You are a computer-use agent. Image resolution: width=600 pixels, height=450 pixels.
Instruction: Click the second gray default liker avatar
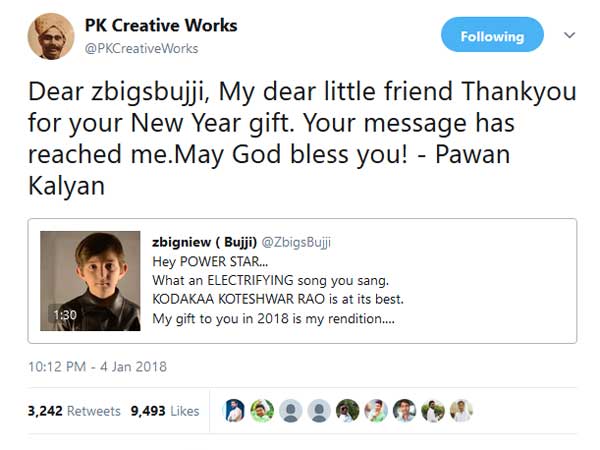[318, 410]
